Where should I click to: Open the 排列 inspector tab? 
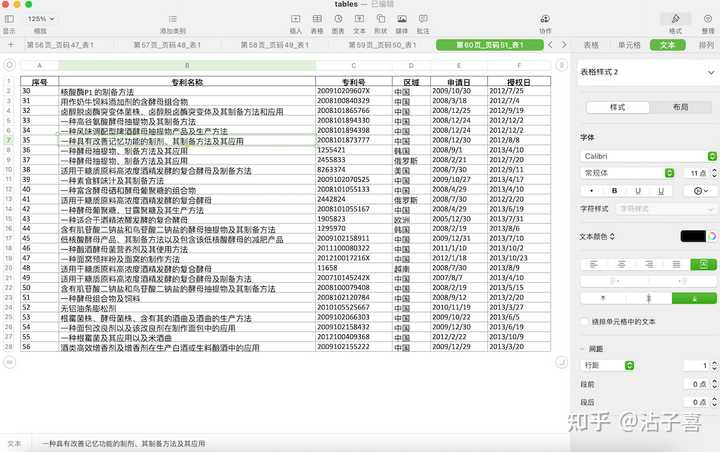click(x=706, y=45)
